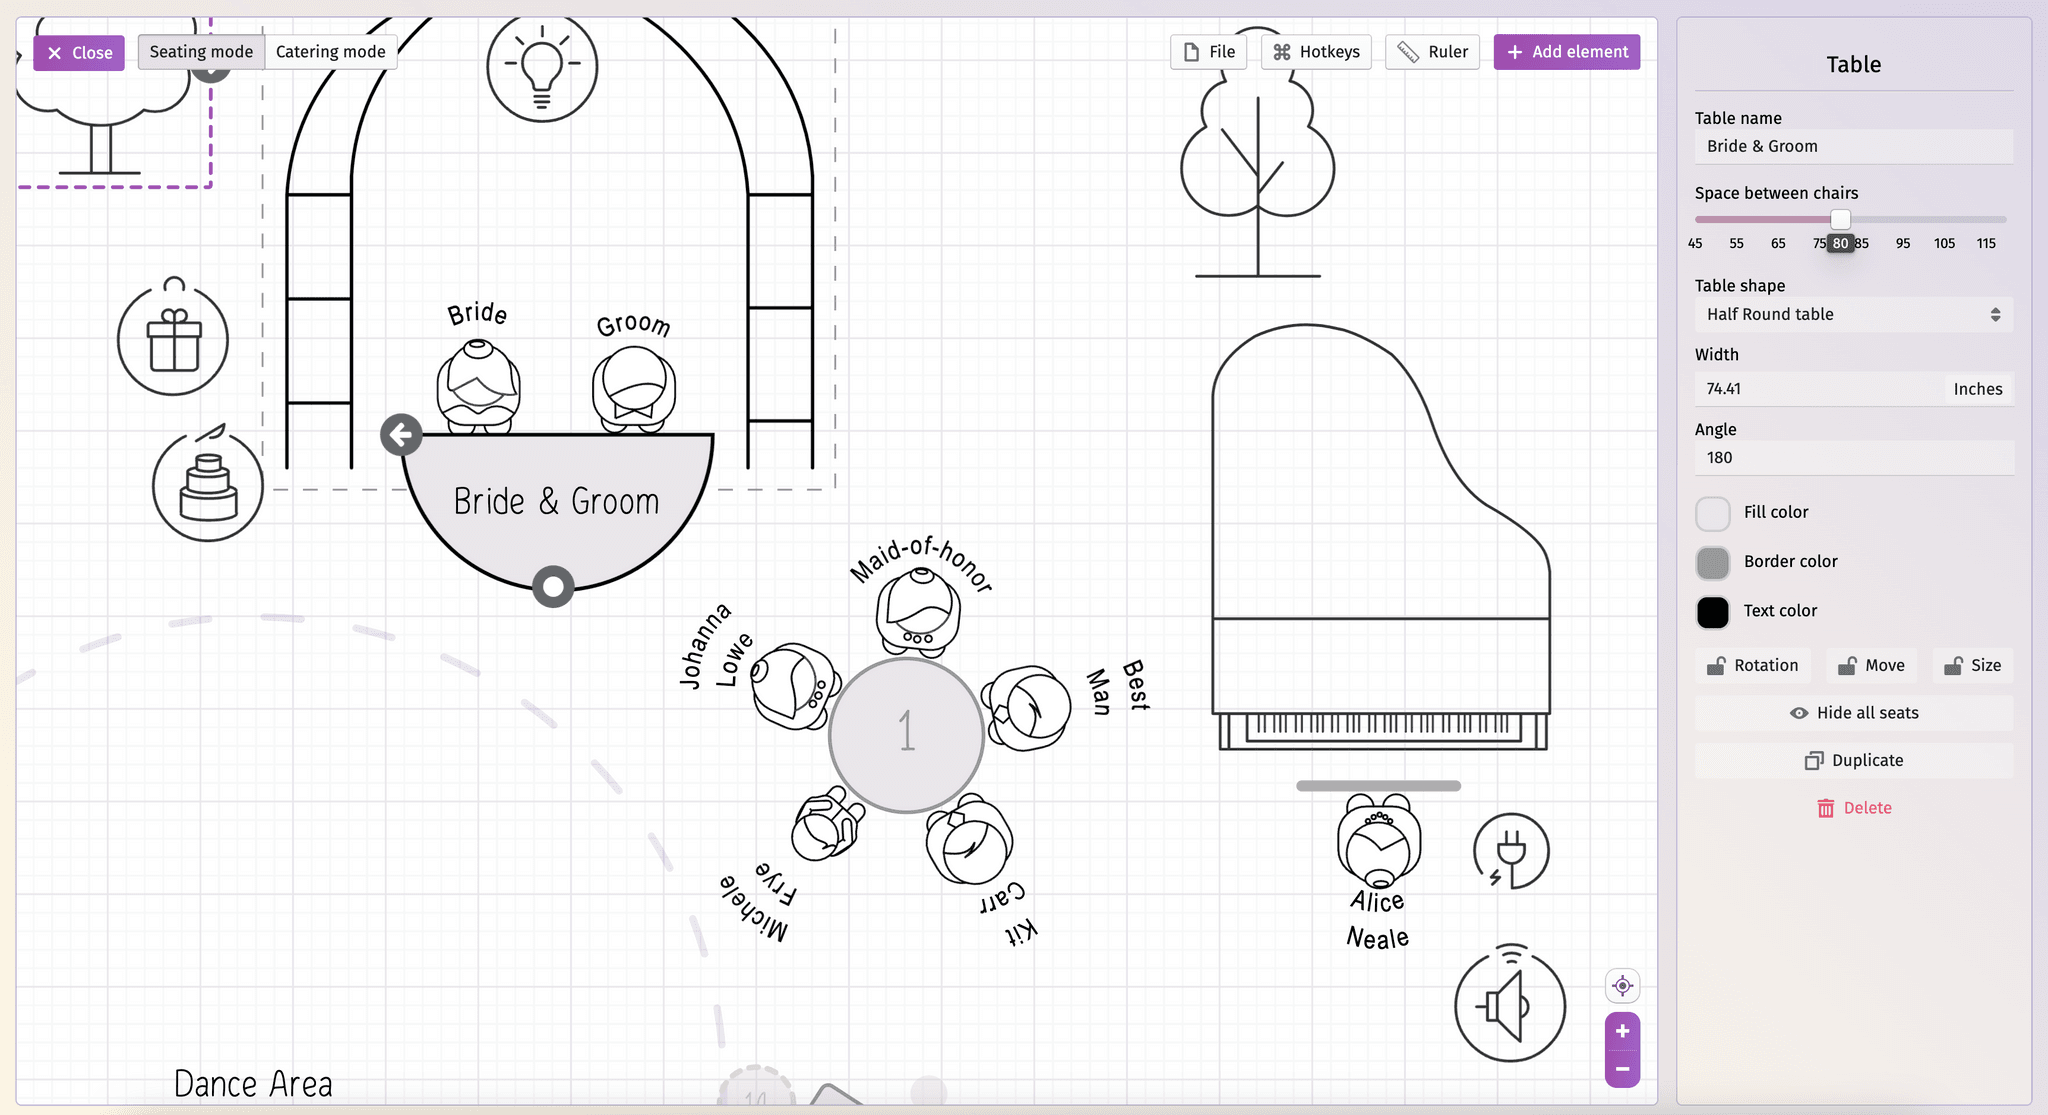Click the gift box icon on canvas
This screenshot has height=1115, width=2048.
[174, 339]
